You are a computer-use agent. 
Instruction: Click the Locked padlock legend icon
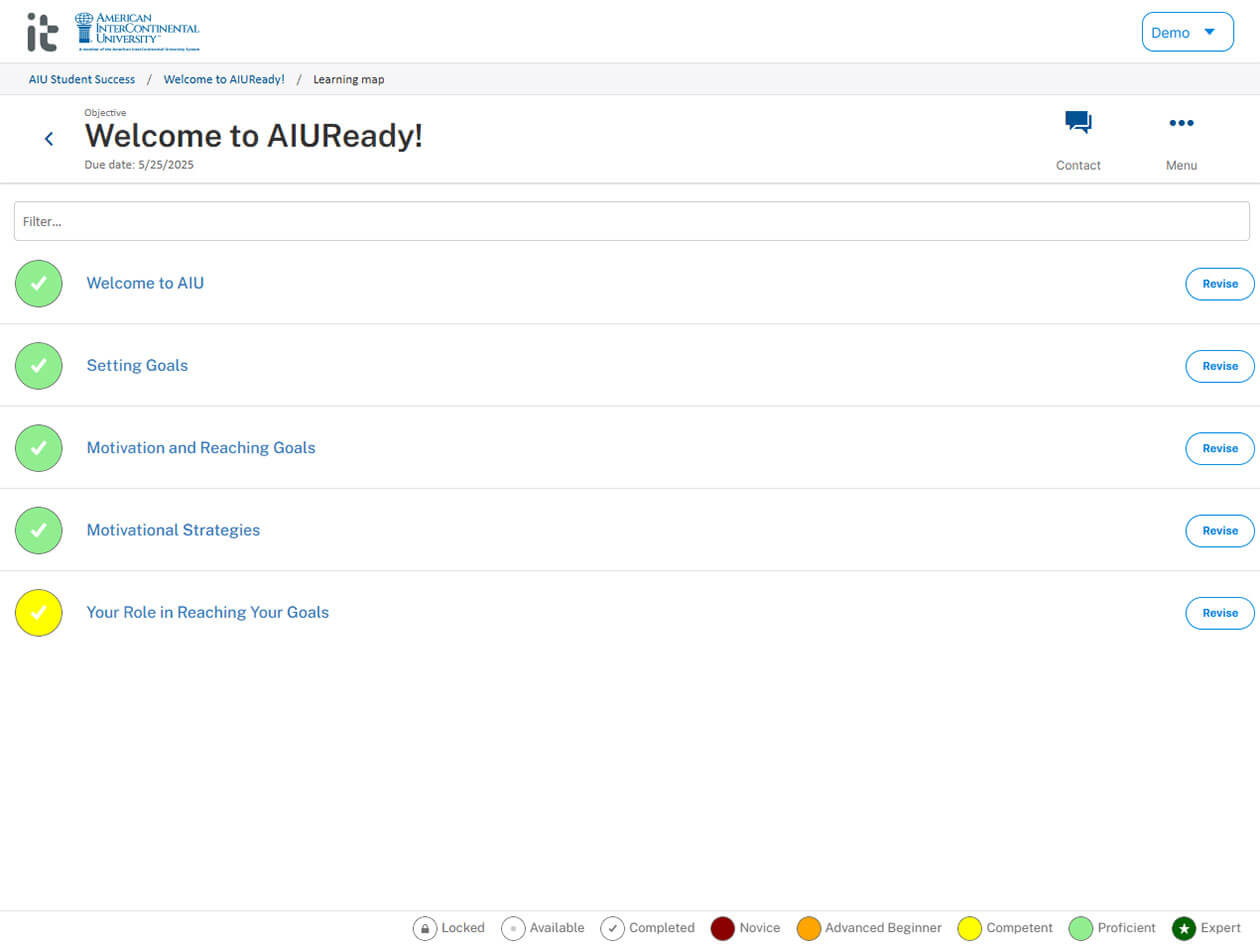coord(425,928)
